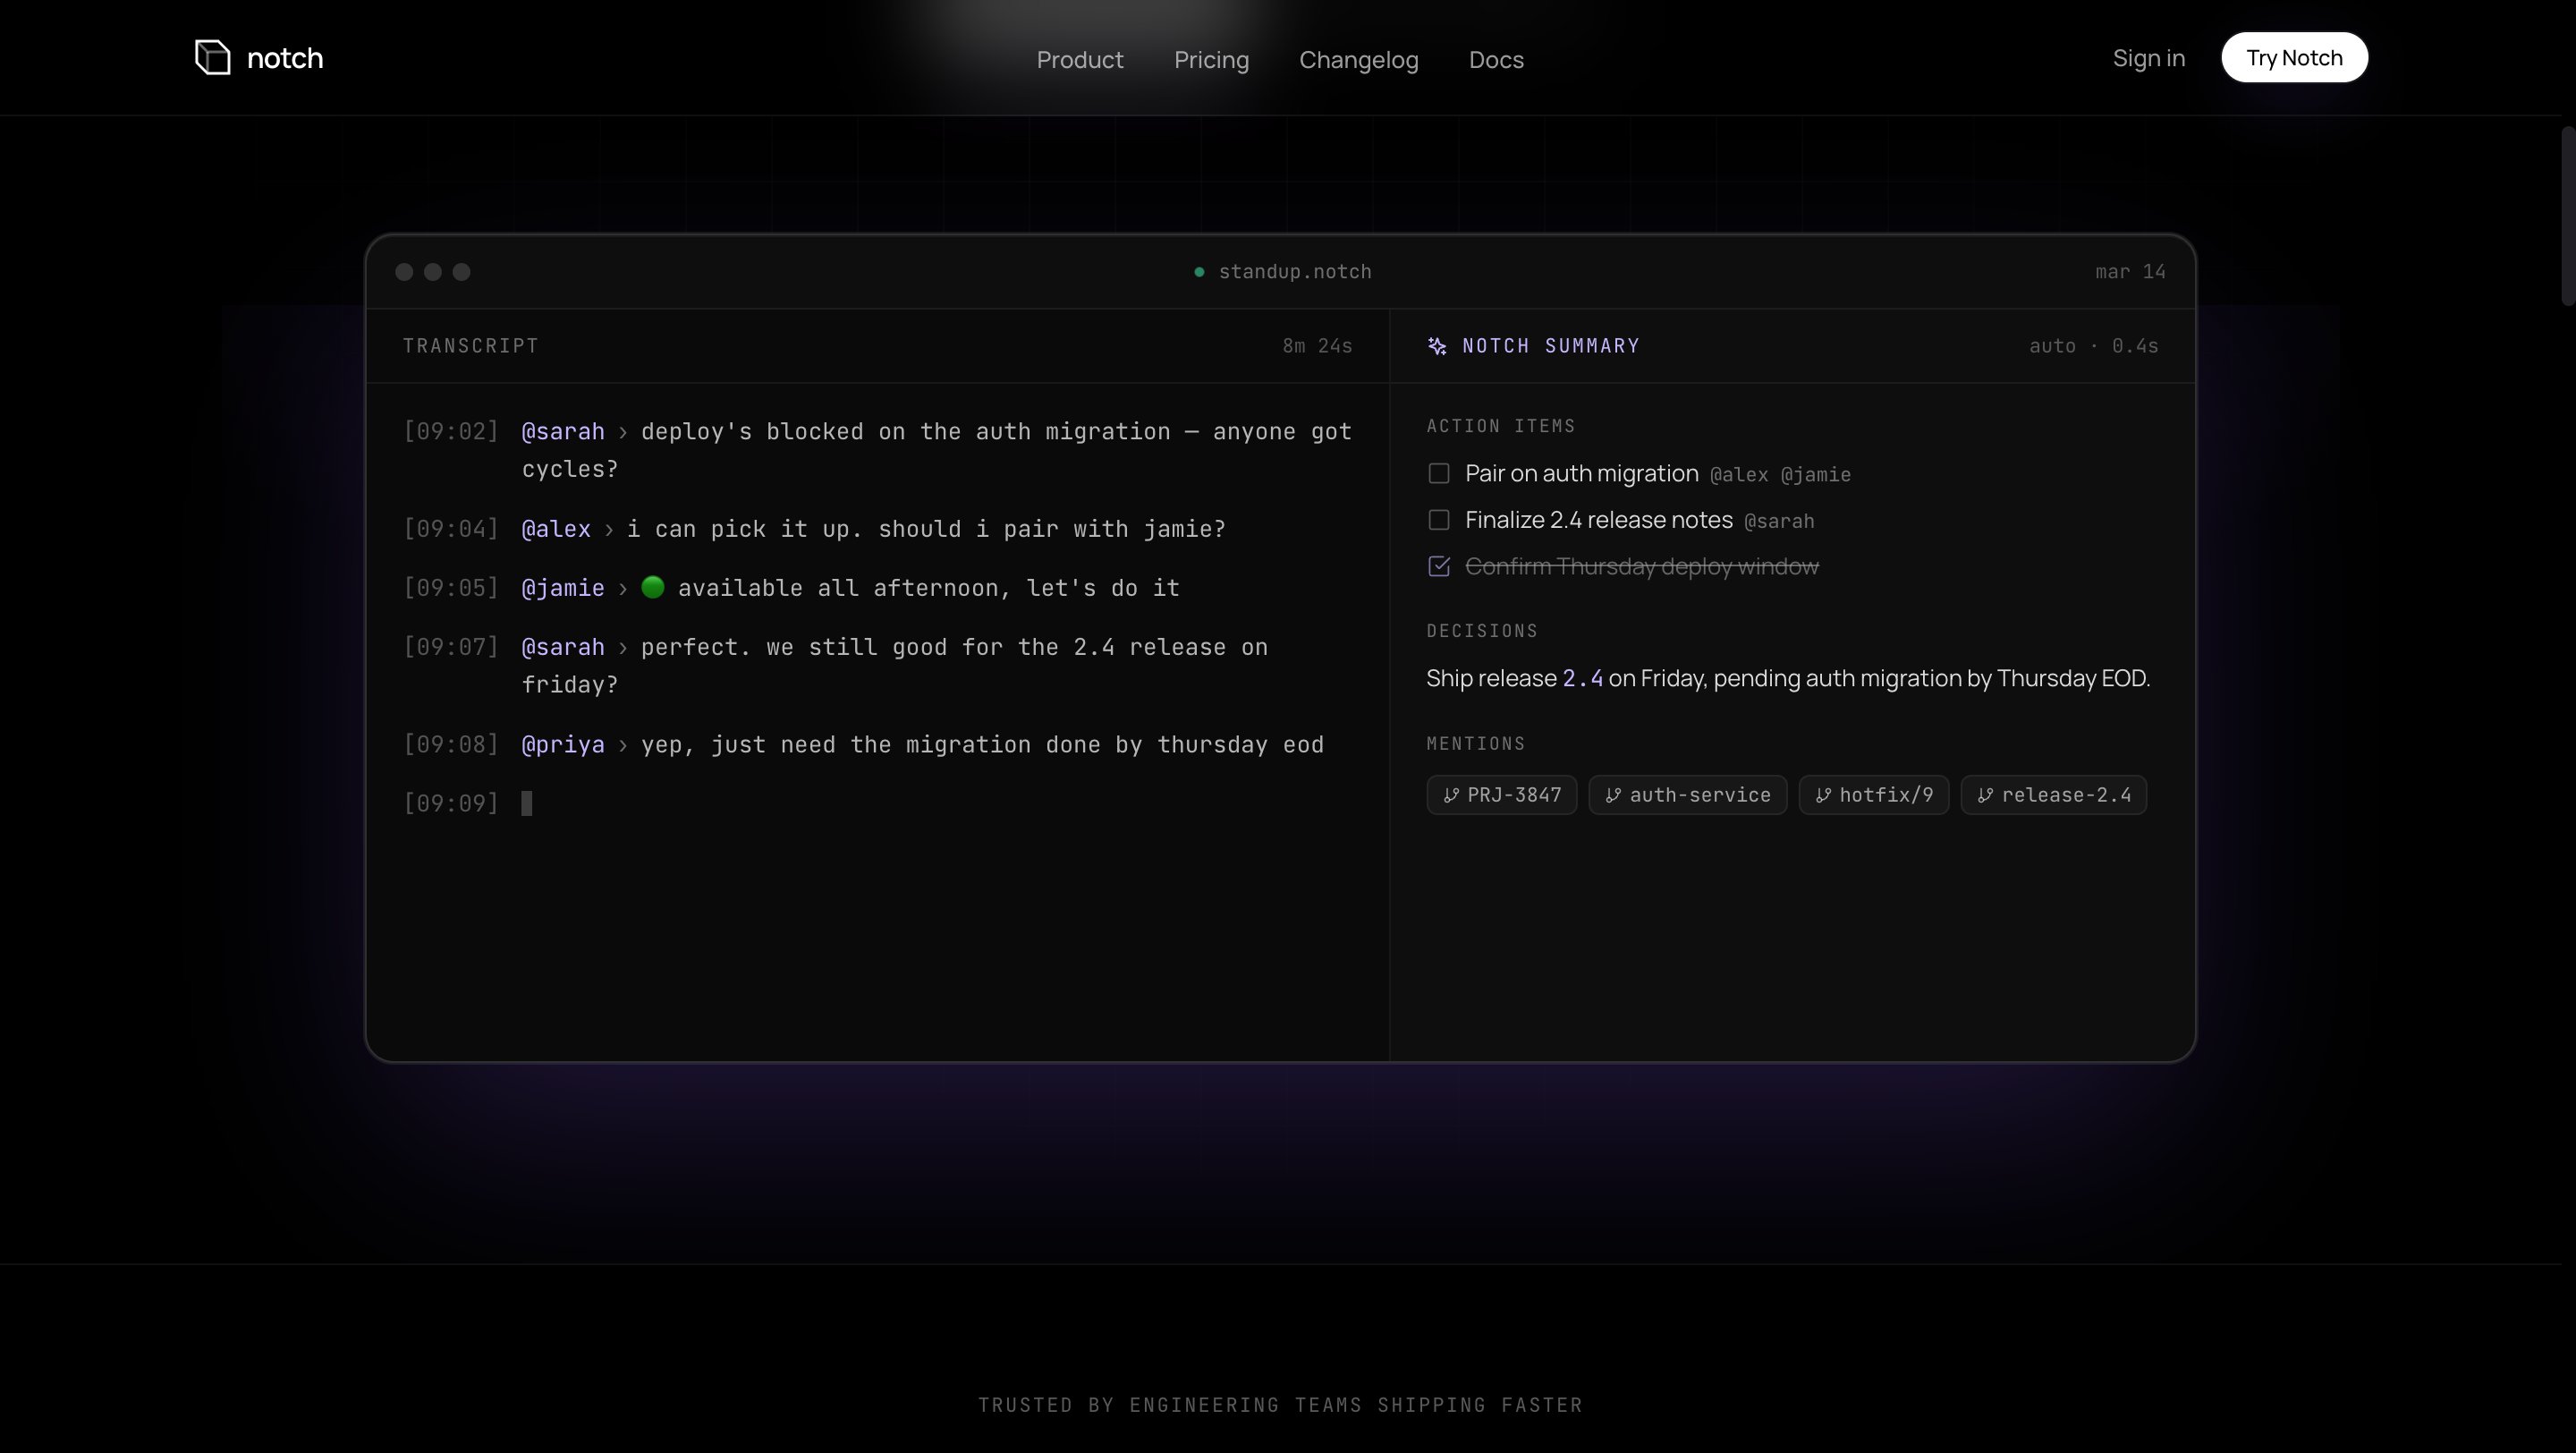The height and width of the screenshot is (1453, 2576).
Task: Click the third gray window dot
Action: (x=461, y=272)
